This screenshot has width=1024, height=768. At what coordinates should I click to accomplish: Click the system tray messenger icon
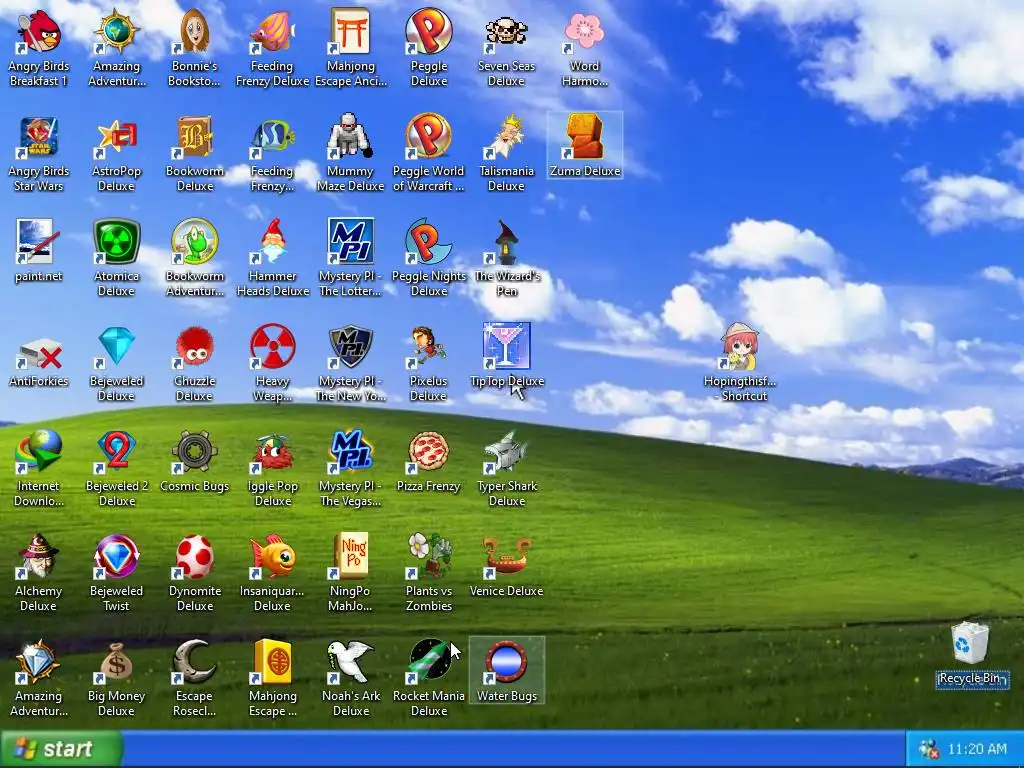tap(928, 749)
